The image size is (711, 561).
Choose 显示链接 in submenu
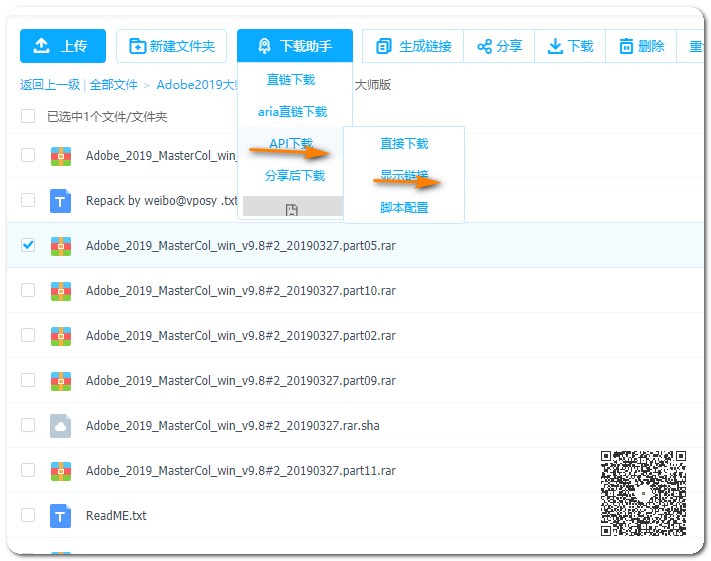(404, 175)
